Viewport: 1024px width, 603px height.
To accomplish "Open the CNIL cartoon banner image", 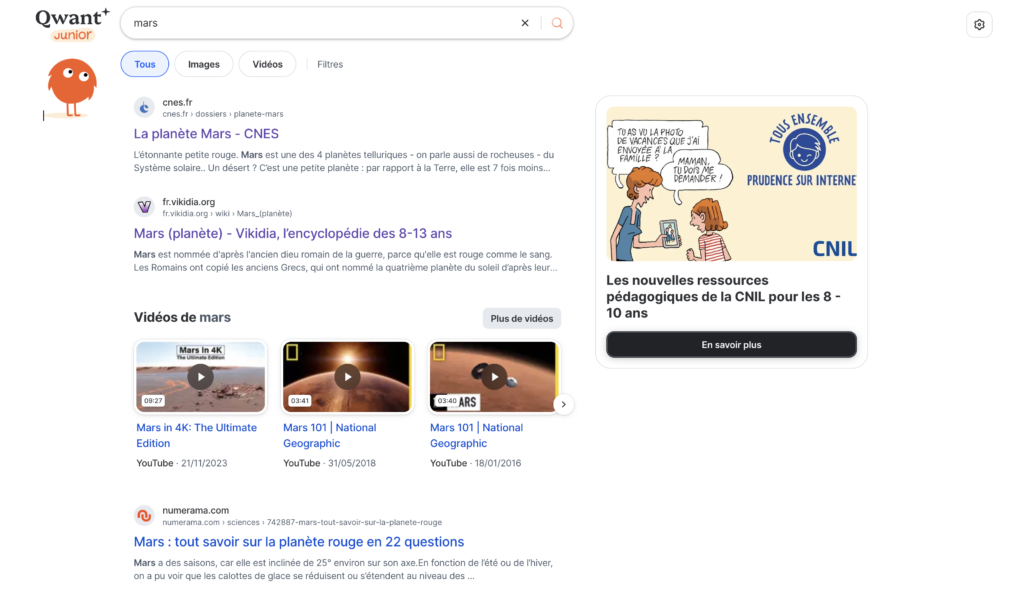I will [731, 184].
